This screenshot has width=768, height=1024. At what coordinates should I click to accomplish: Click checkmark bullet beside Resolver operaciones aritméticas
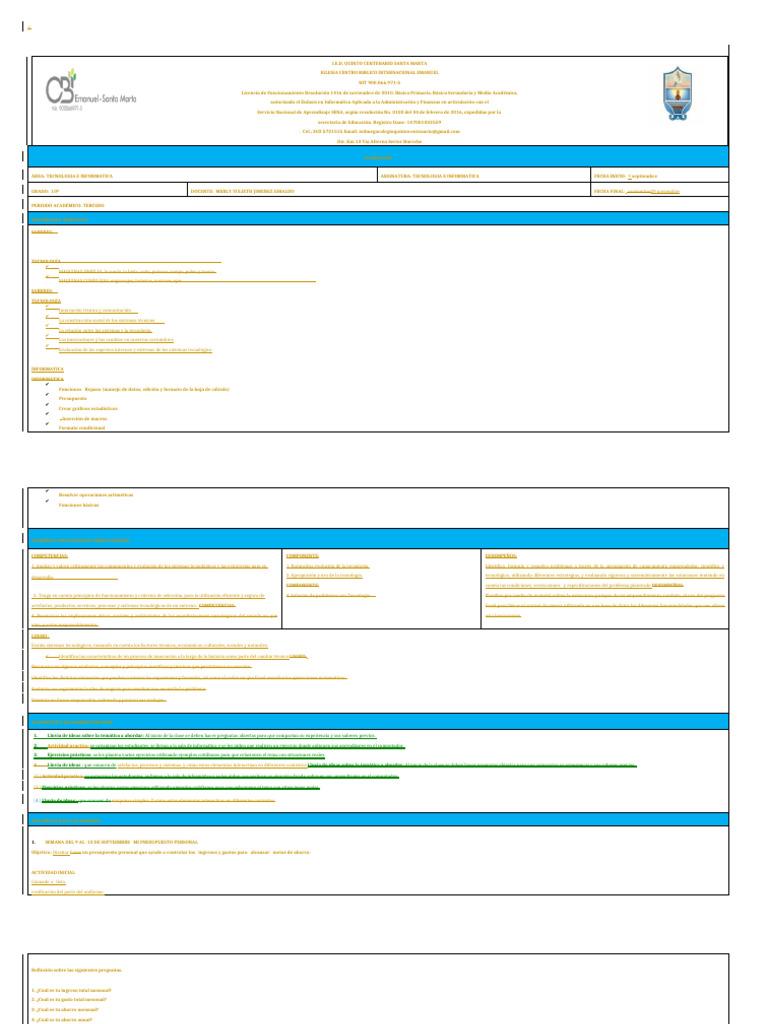[48, 490]
